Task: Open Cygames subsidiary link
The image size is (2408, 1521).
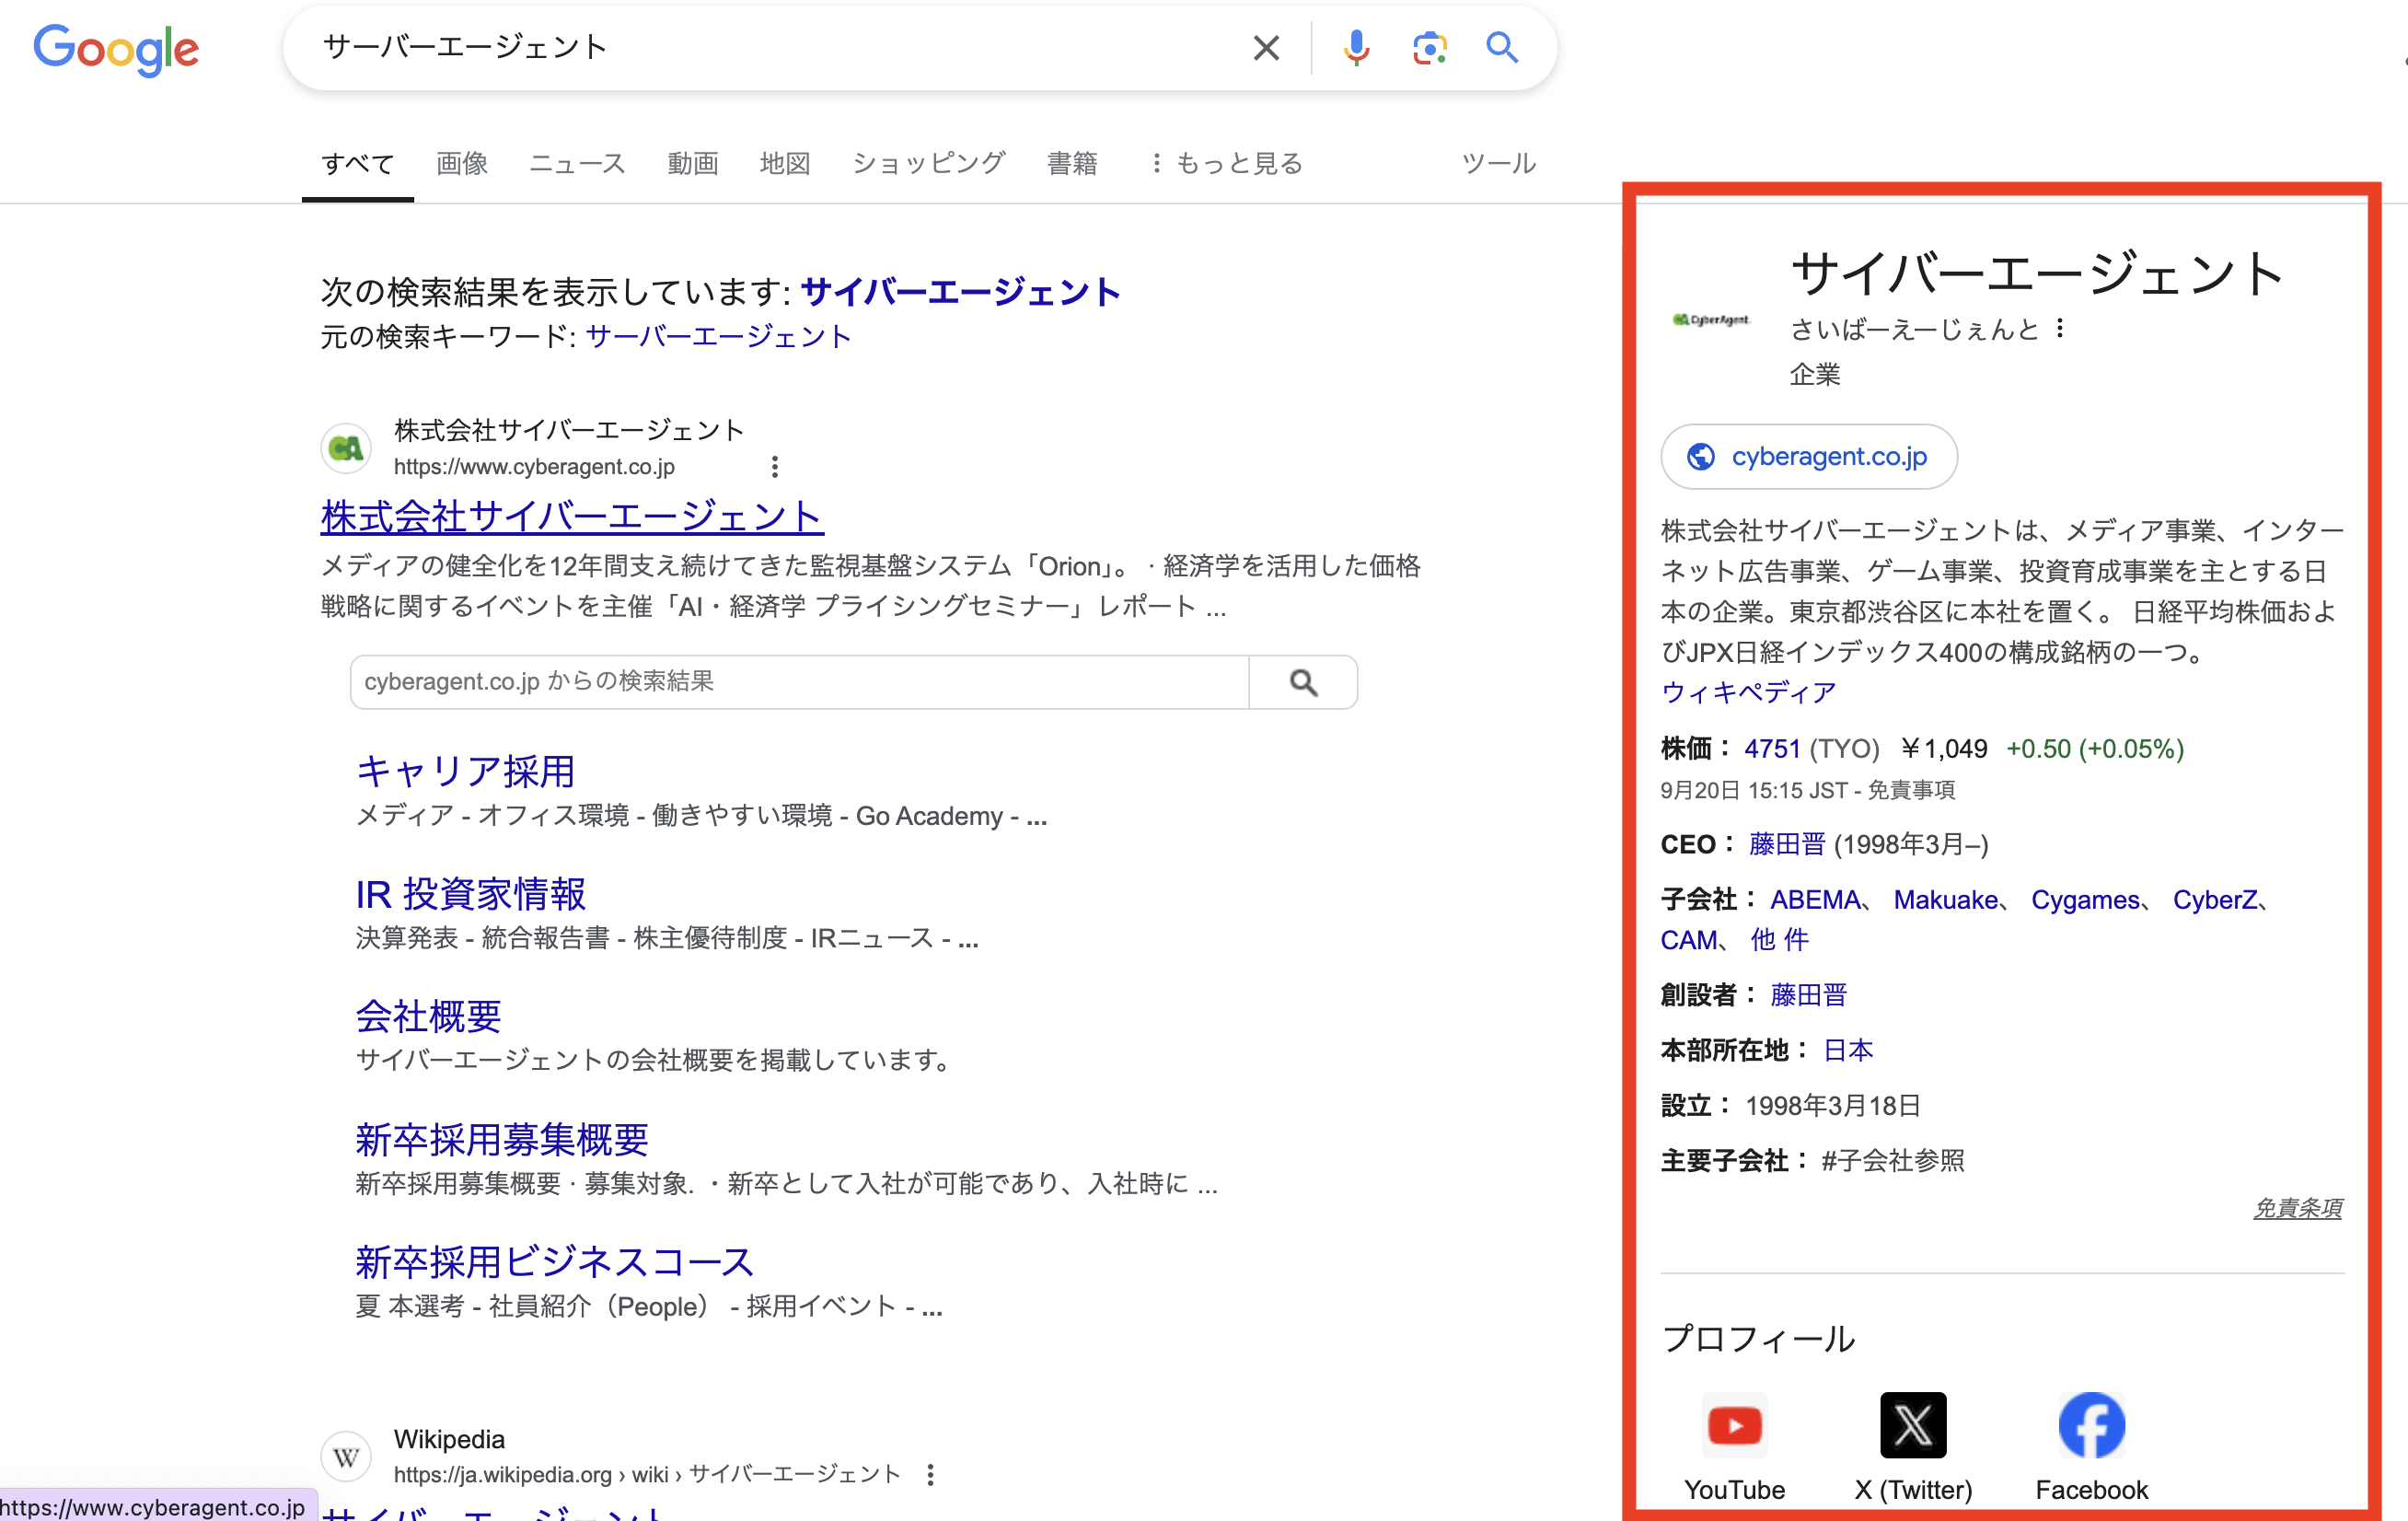Action: click(2085, 900)
